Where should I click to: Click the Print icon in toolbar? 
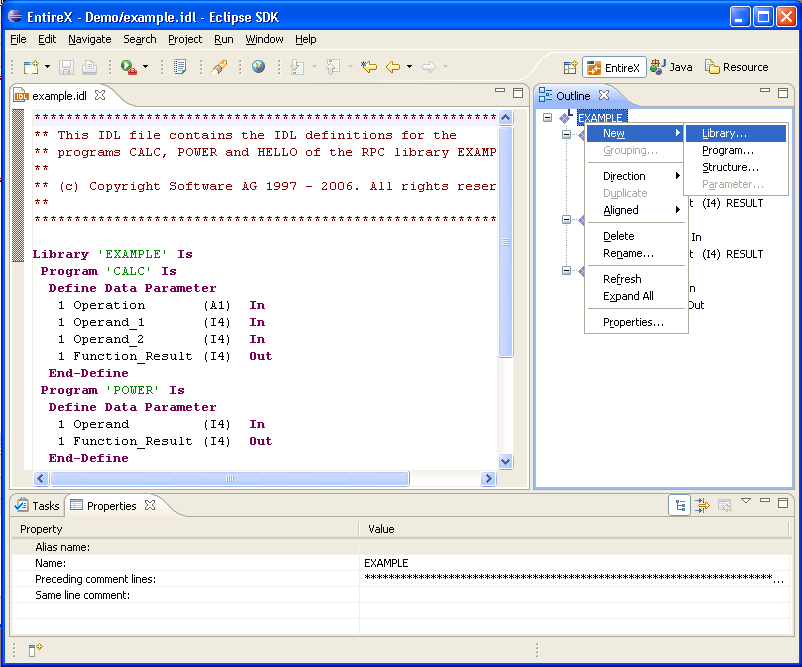[x=90, y=67]
